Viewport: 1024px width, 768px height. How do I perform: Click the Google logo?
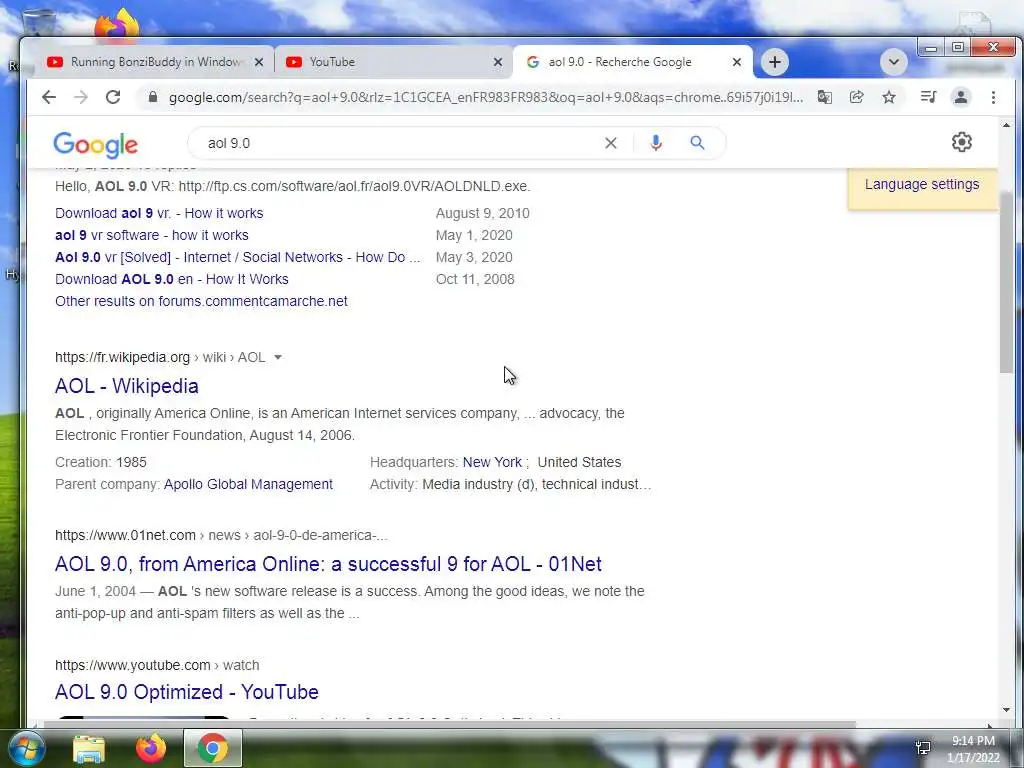click(x=95, y=144)
